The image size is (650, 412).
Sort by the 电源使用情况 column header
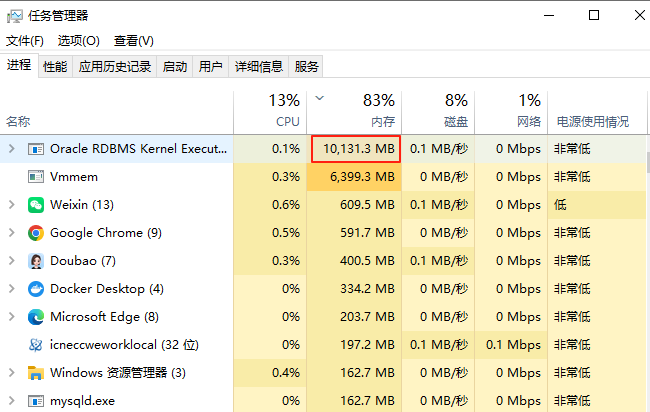(x=597, y=113)
